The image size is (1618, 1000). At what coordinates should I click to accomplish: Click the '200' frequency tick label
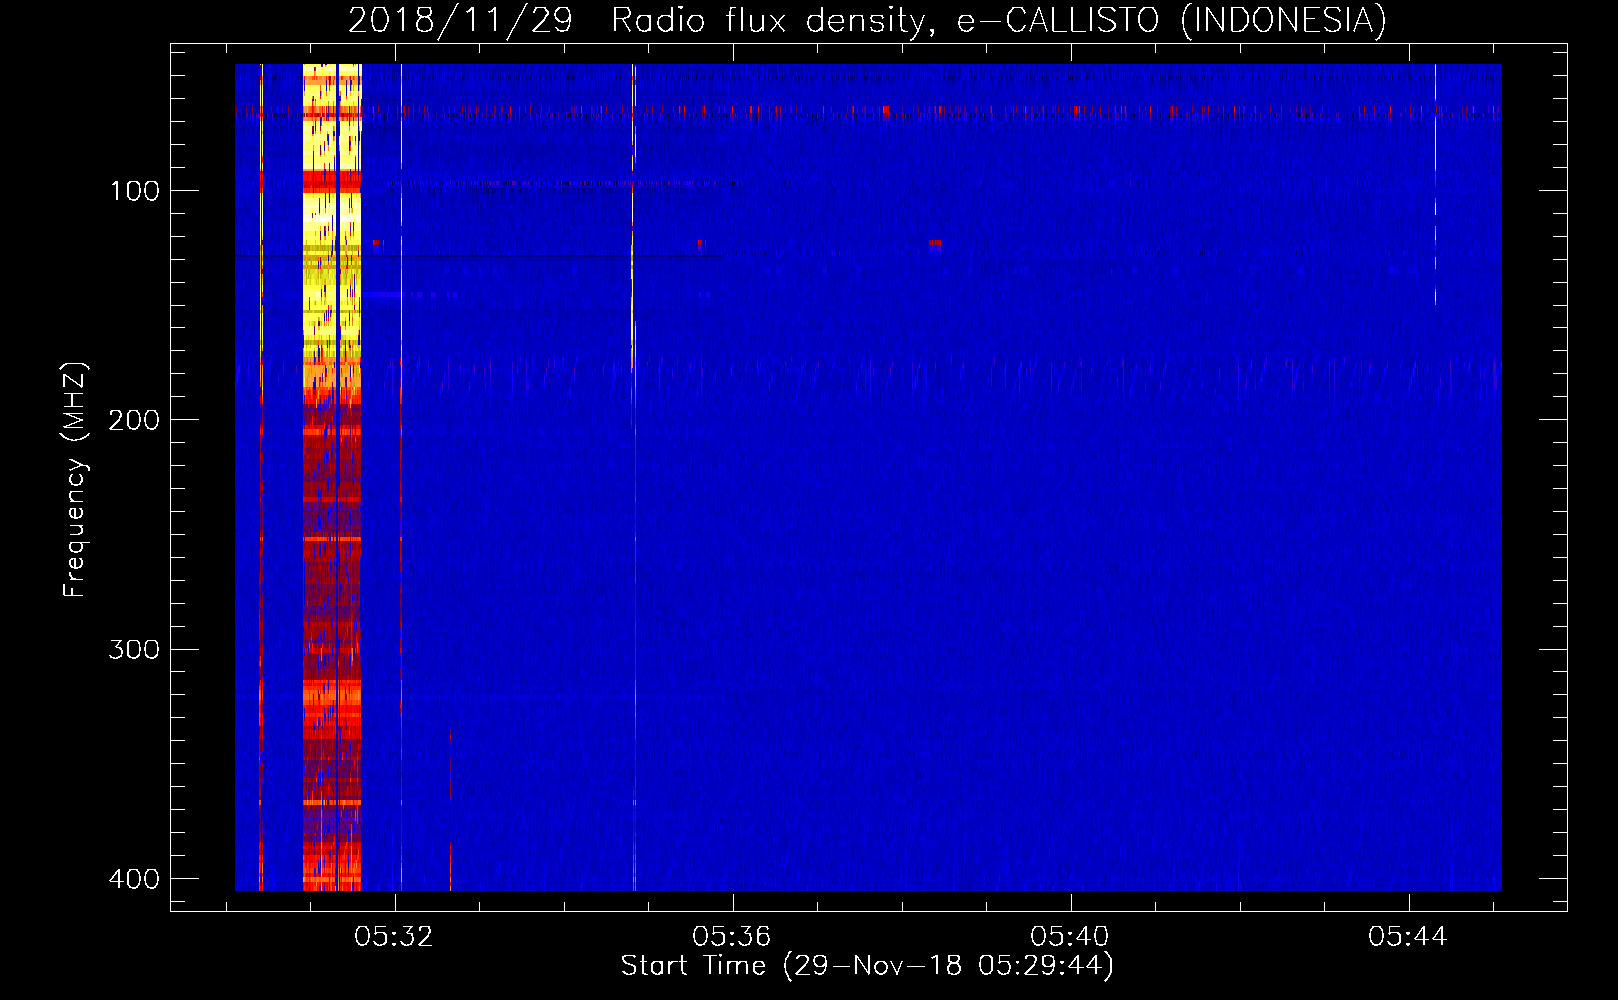[134, 420]
